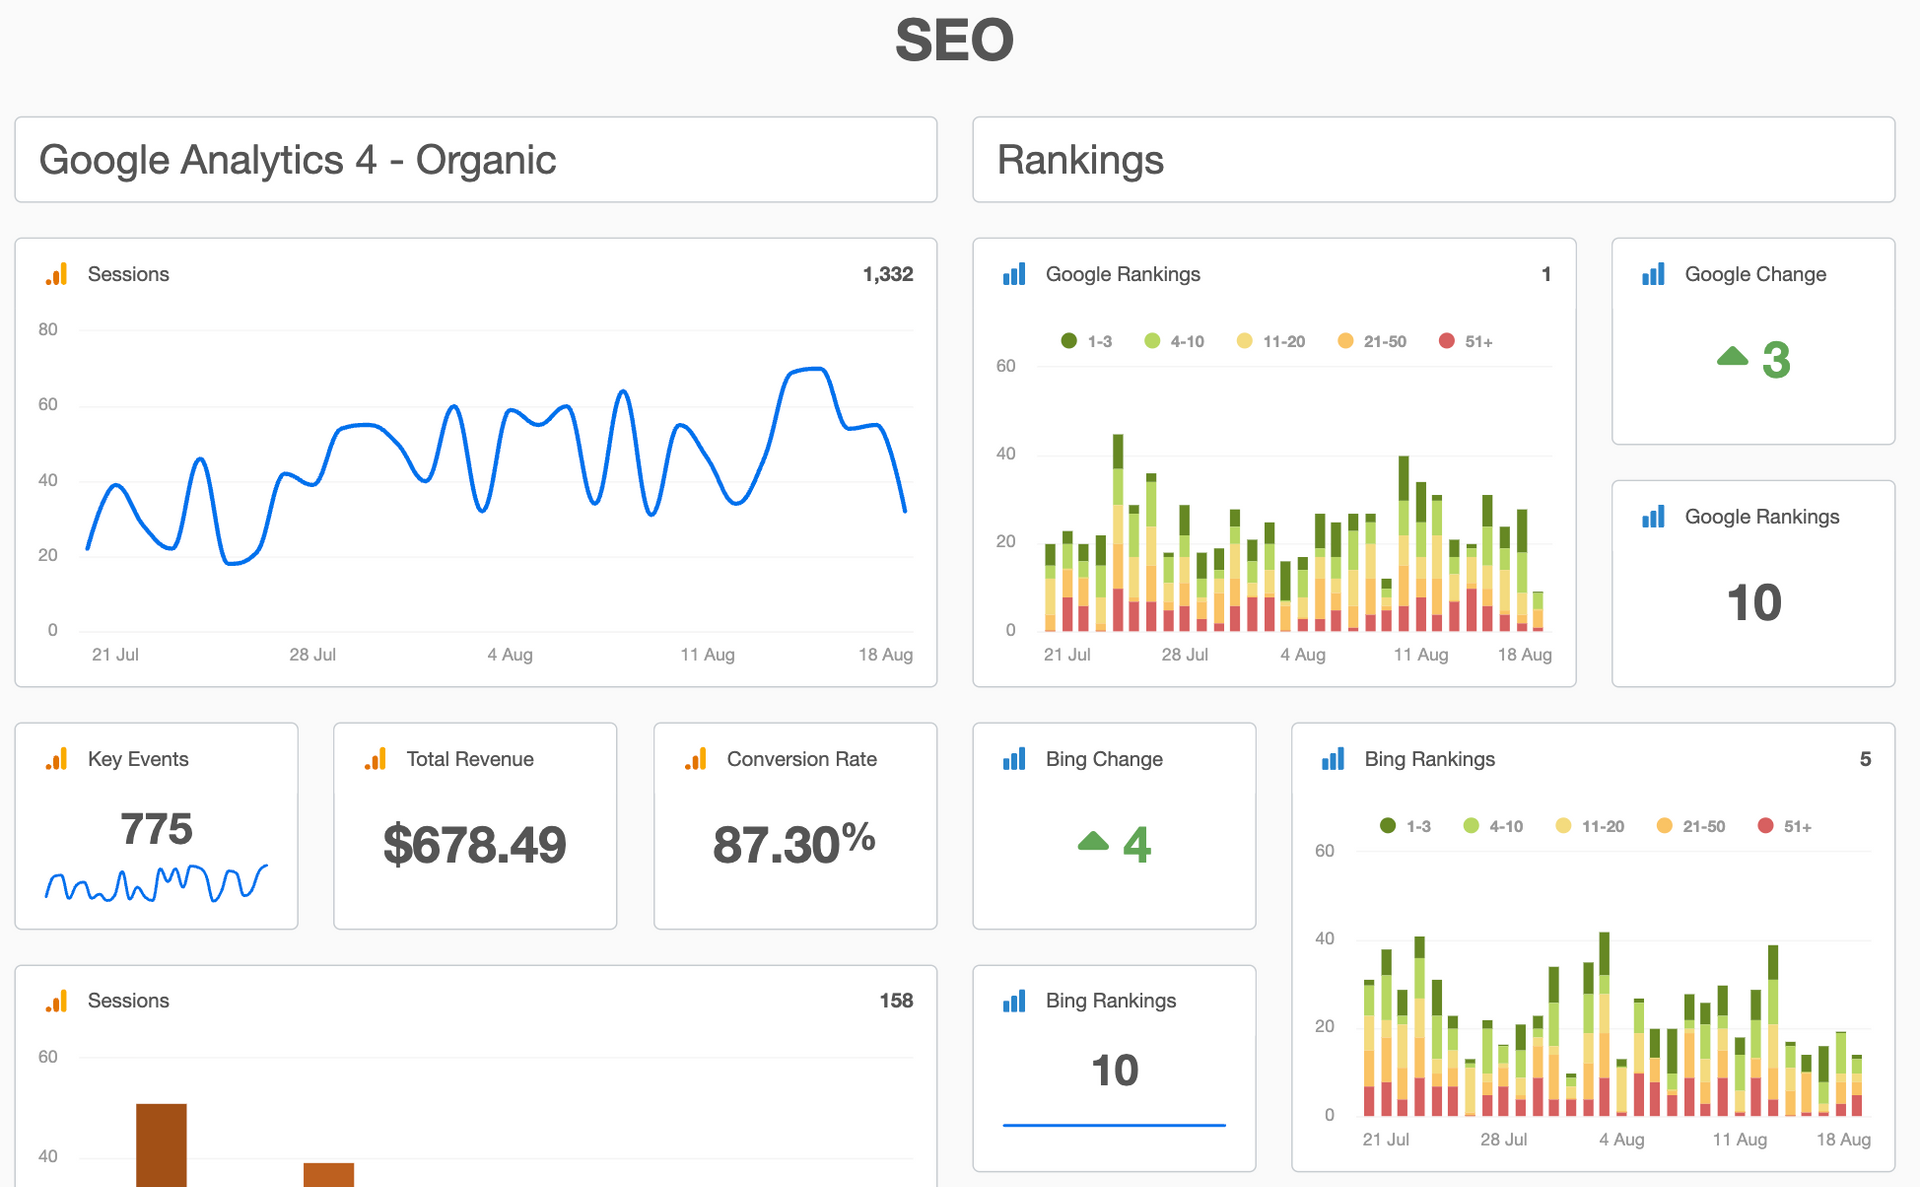Click the 775 Key Events value
The image size is (1920, 1187).
[156, 829]
